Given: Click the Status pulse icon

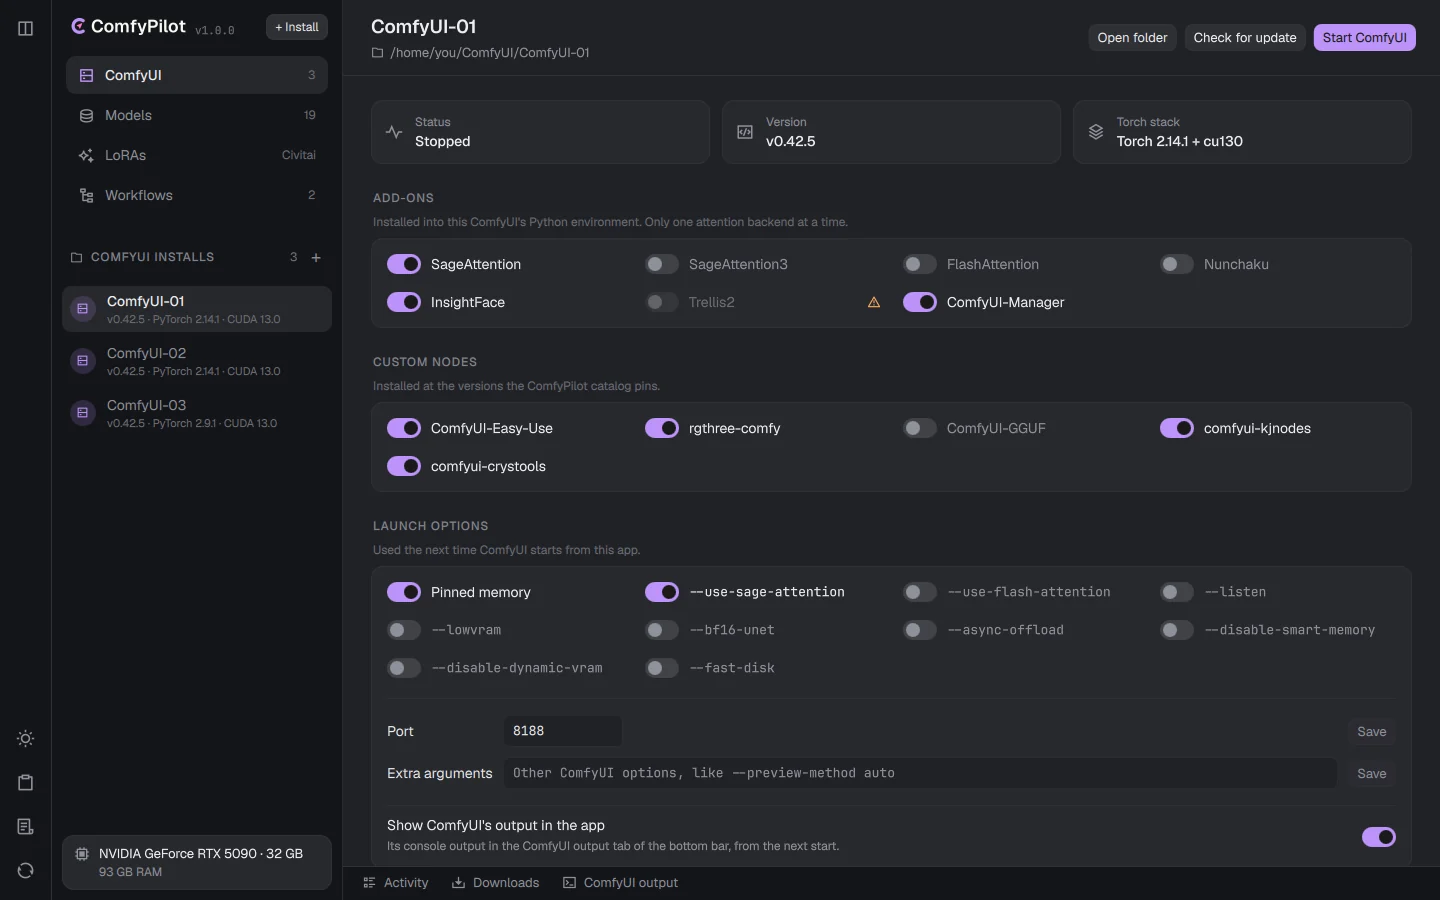Looking at the screenshot, I should (394, 132).
